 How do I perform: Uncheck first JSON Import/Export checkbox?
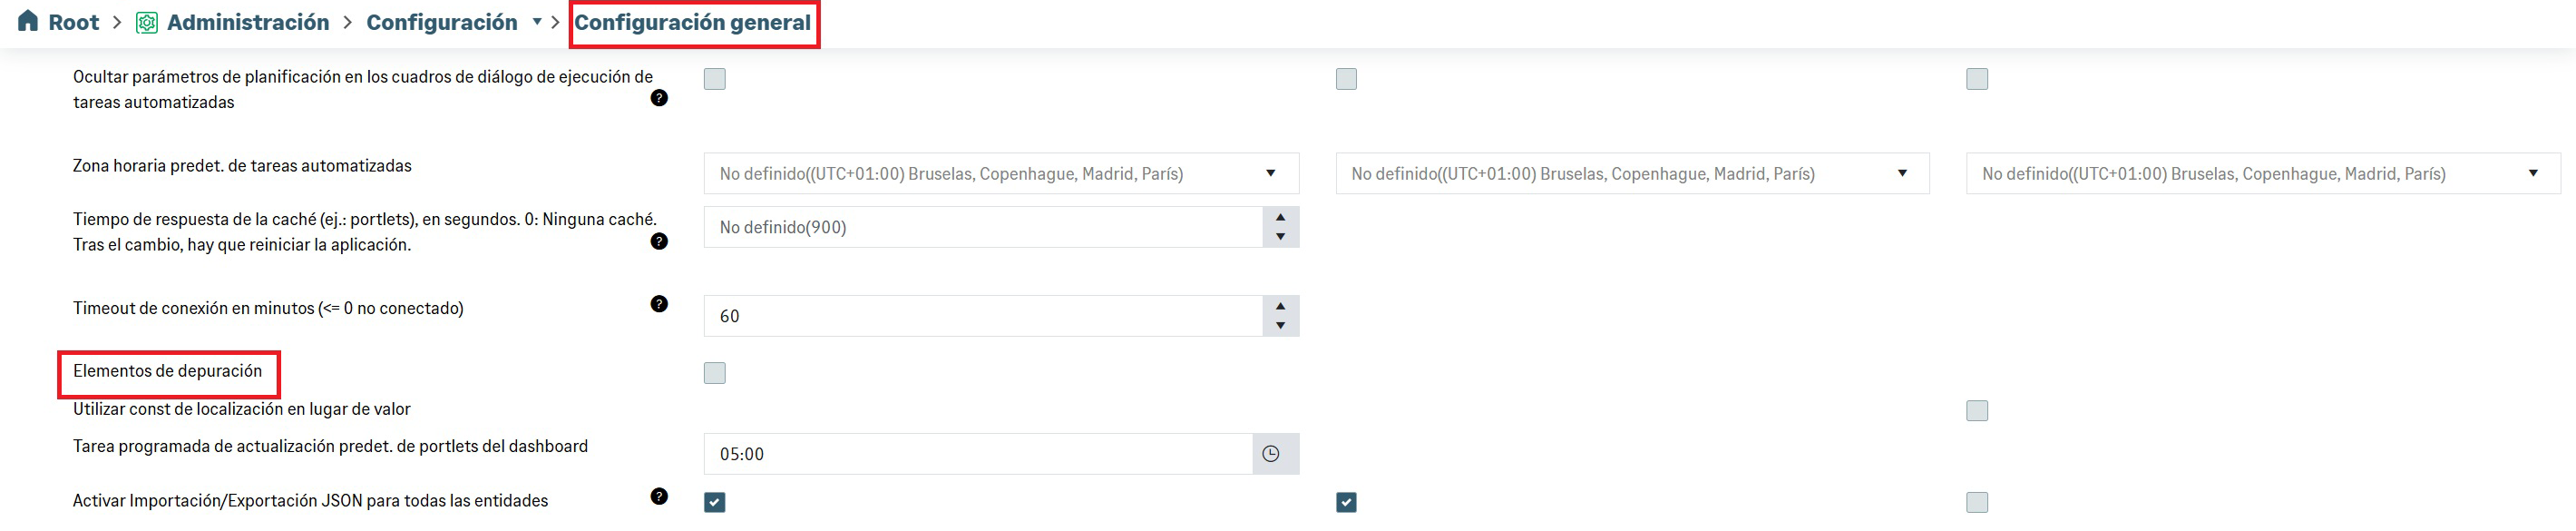coord(714,502)
